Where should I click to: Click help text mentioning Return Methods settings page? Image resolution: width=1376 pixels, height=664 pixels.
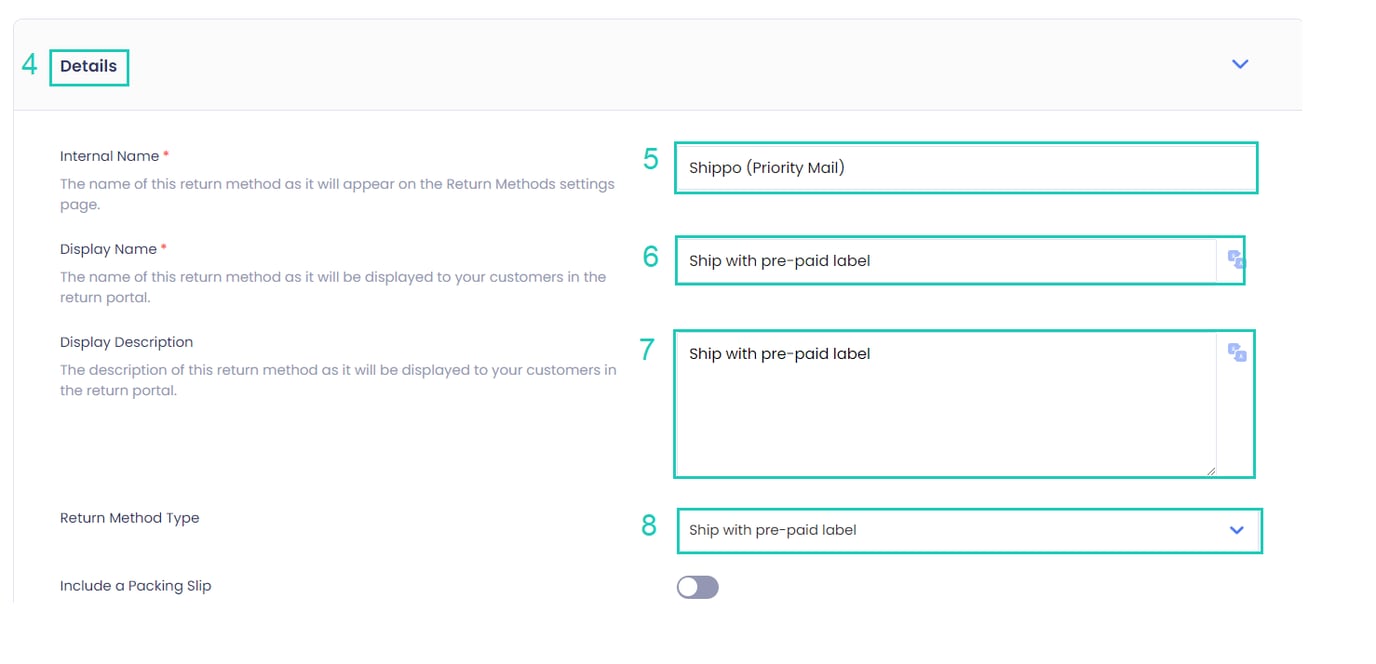337,193
